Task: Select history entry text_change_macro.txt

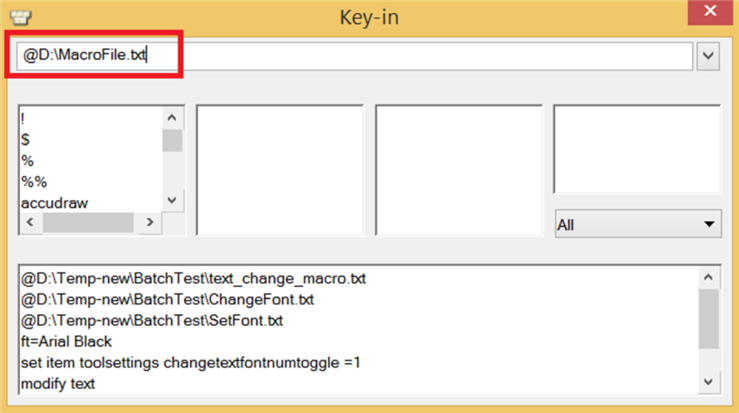Action: tap(193, 279)
